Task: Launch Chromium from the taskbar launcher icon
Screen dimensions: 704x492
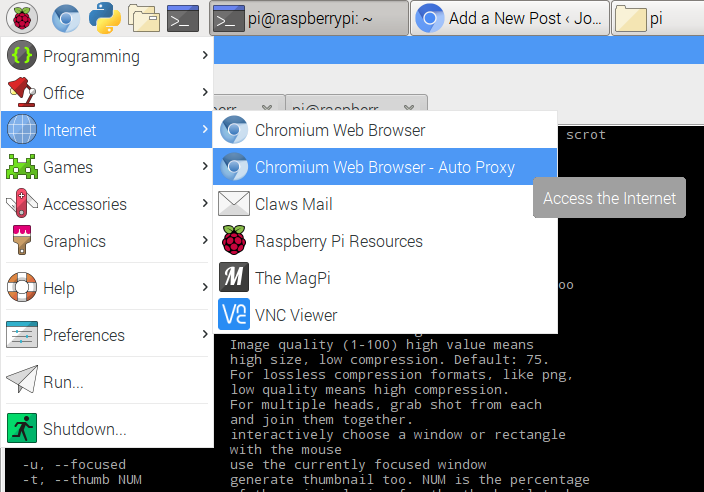Action: [66, 18]
